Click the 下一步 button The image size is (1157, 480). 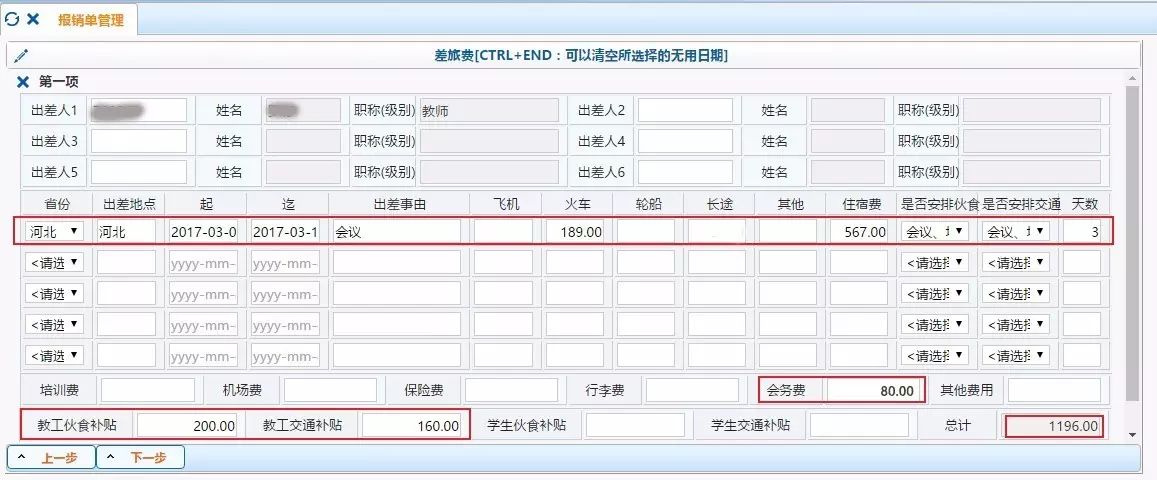point(140,457)
